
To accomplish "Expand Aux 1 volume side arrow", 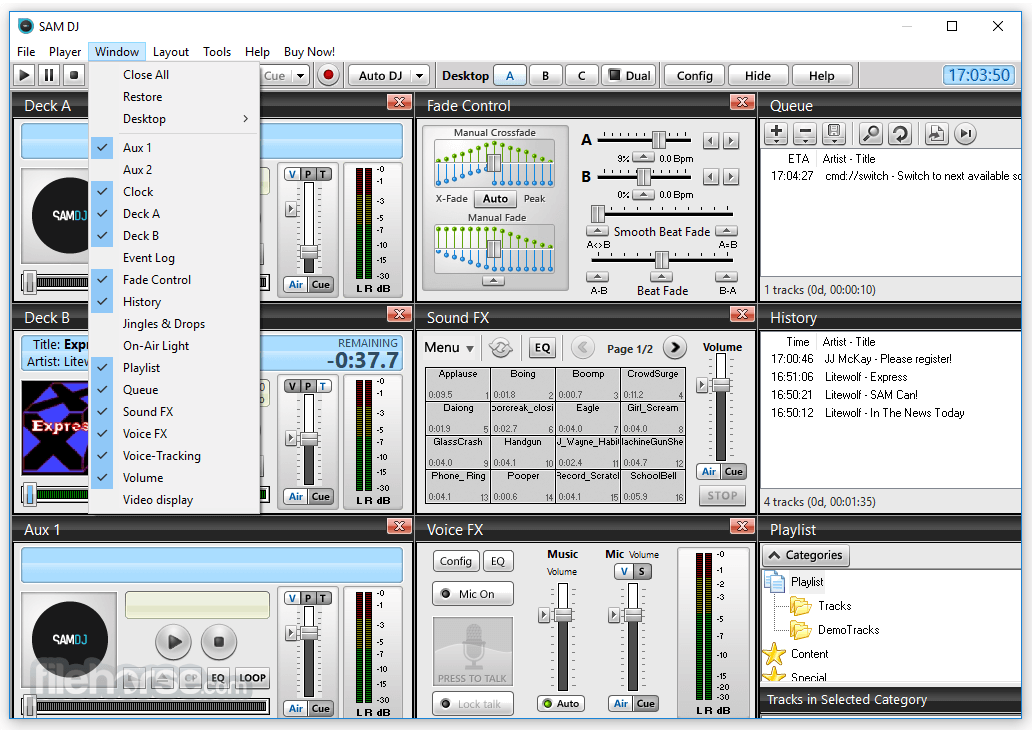I will [x=291, y=633].
